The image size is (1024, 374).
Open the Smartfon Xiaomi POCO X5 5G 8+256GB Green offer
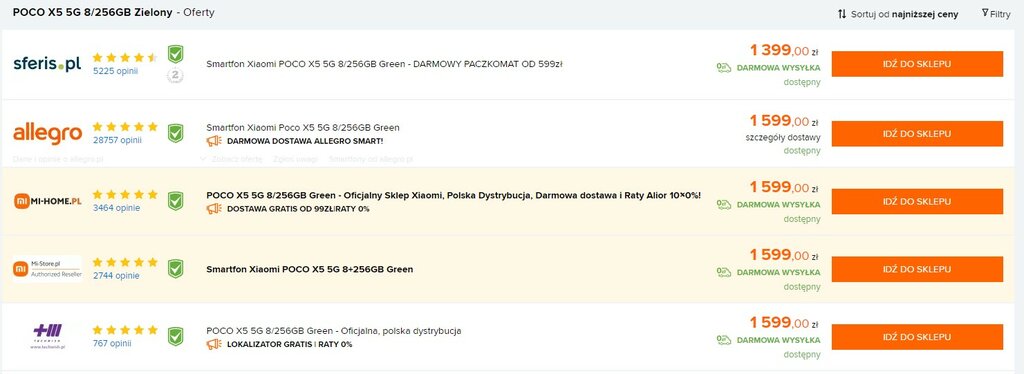[310, 269]
